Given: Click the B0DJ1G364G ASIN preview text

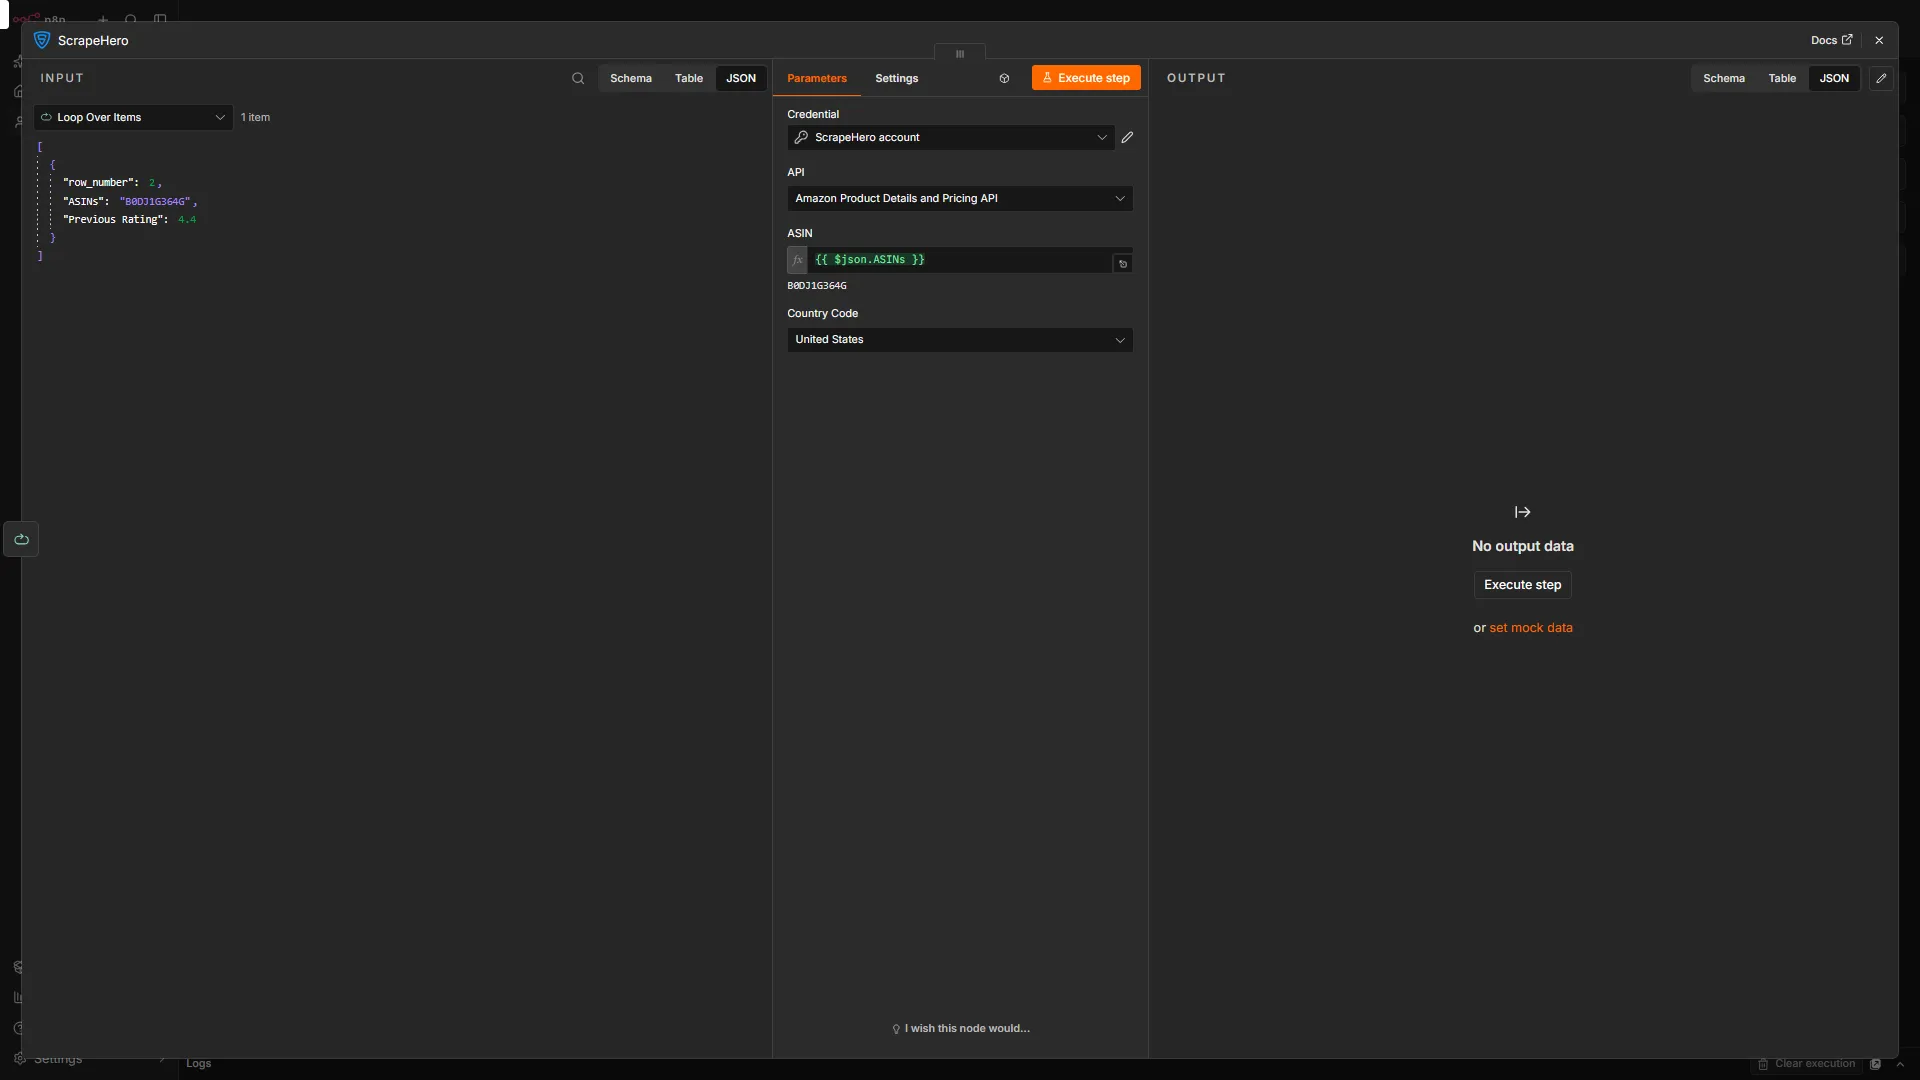Looking at the screenshot, I should pos(816,286).
